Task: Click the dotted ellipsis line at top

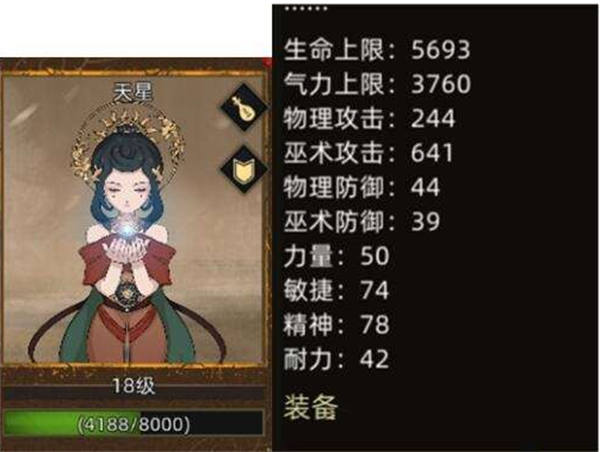Action: [306, 8]
